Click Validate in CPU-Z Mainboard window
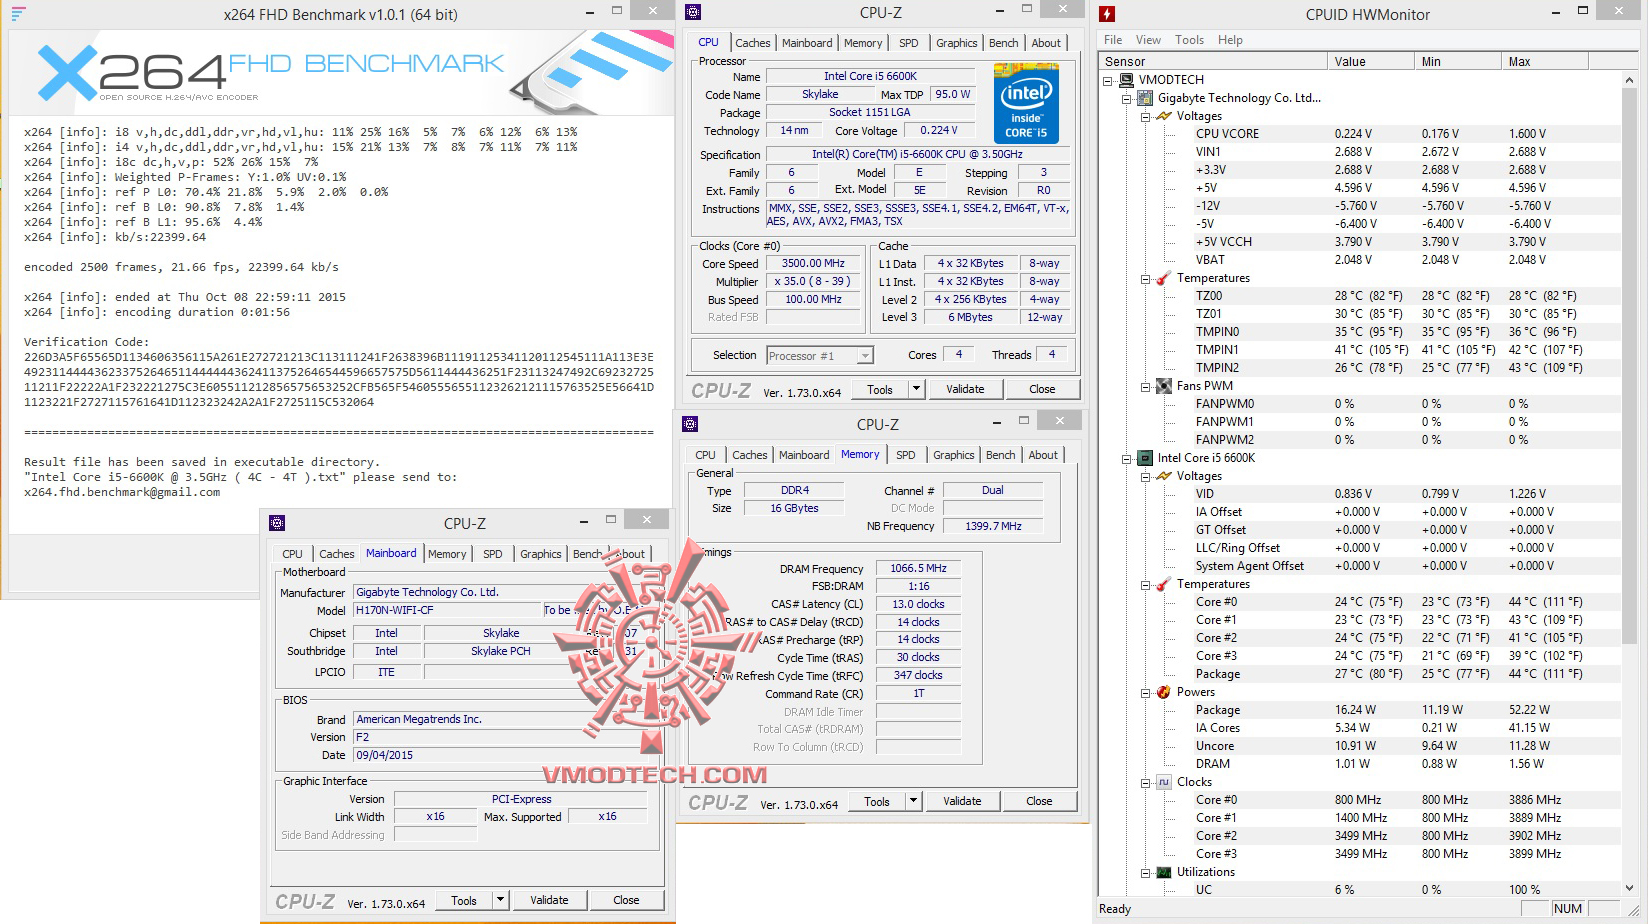The width and height of the screenshot is (1648, 924). 549,900
